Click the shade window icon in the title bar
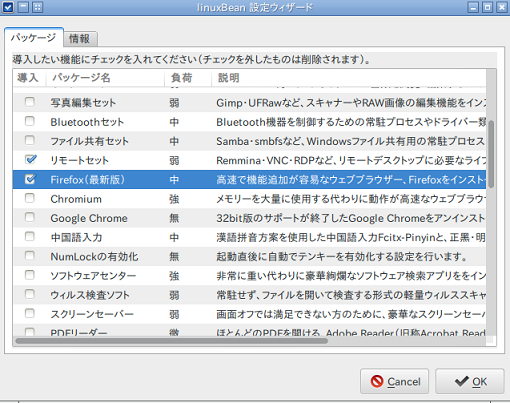This screenshot has width=510, height=403. [x=23, y=7]
